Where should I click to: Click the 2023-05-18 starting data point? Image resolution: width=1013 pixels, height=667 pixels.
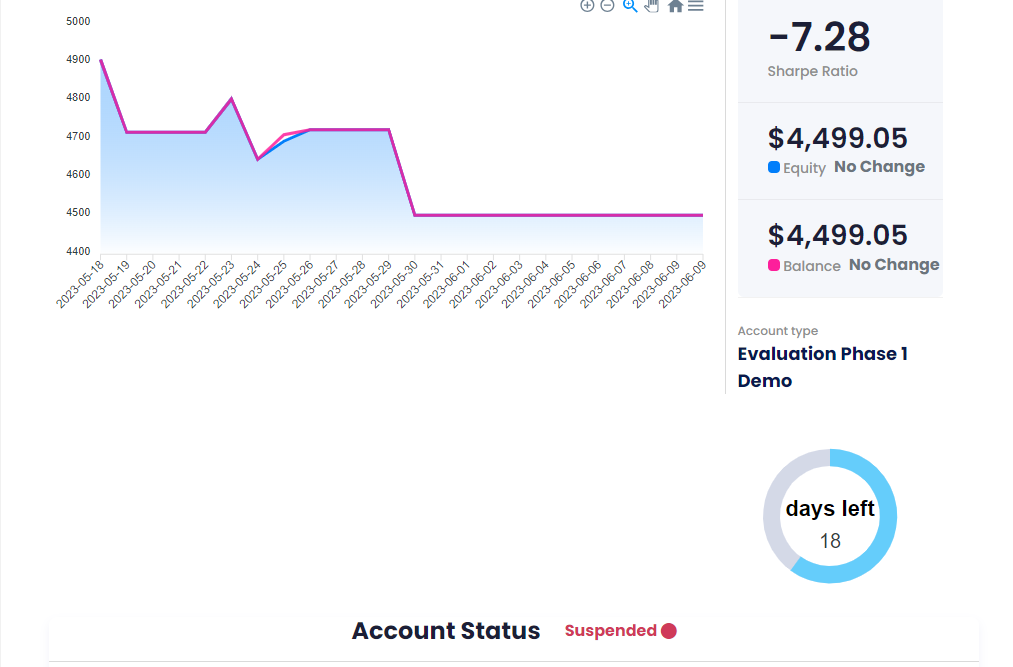point(101,60)
